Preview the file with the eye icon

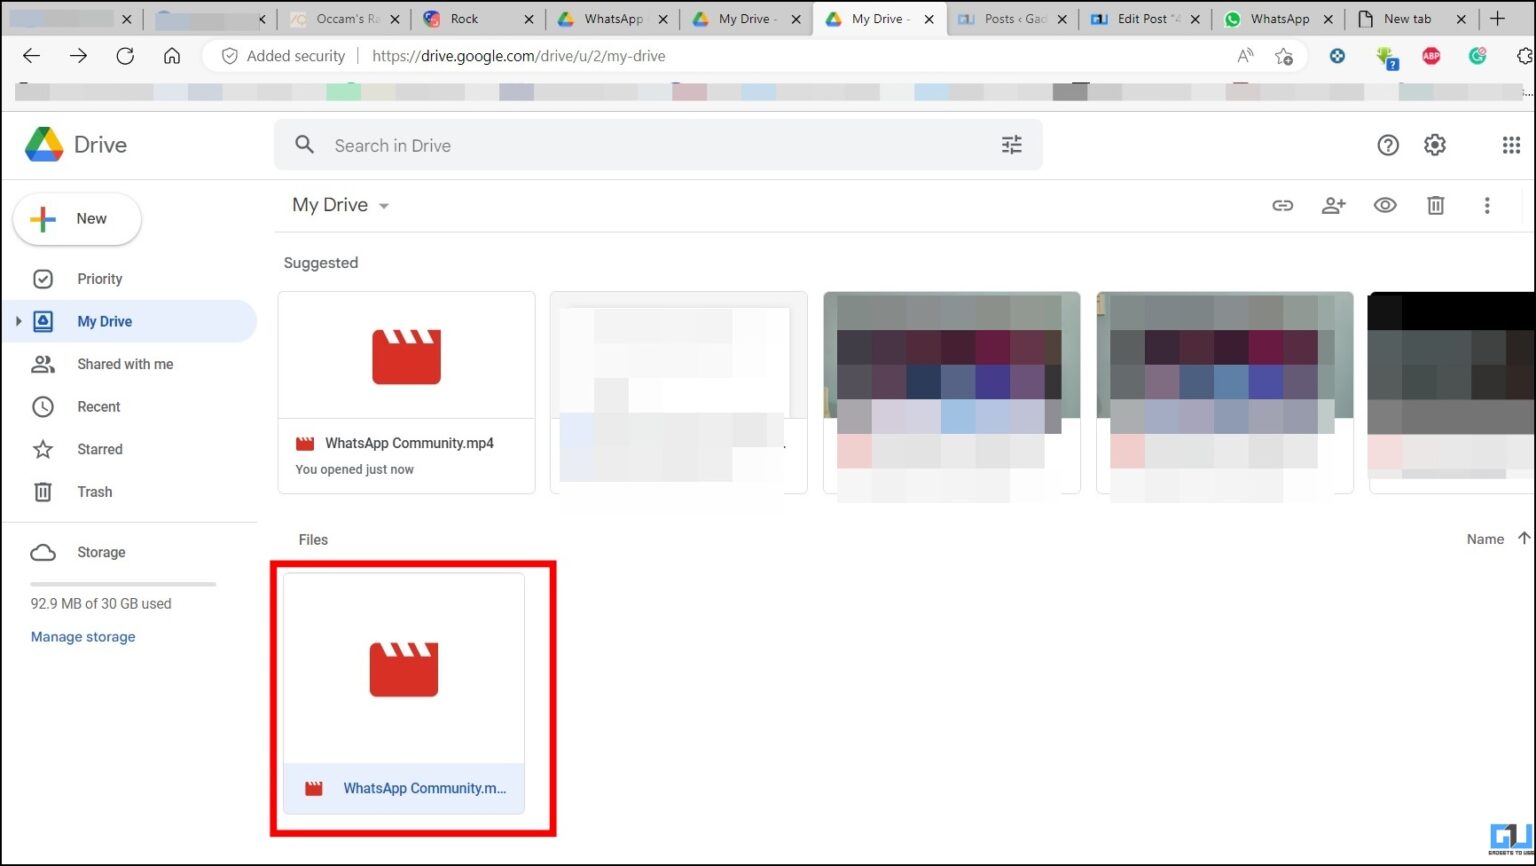coord(1385,205)
